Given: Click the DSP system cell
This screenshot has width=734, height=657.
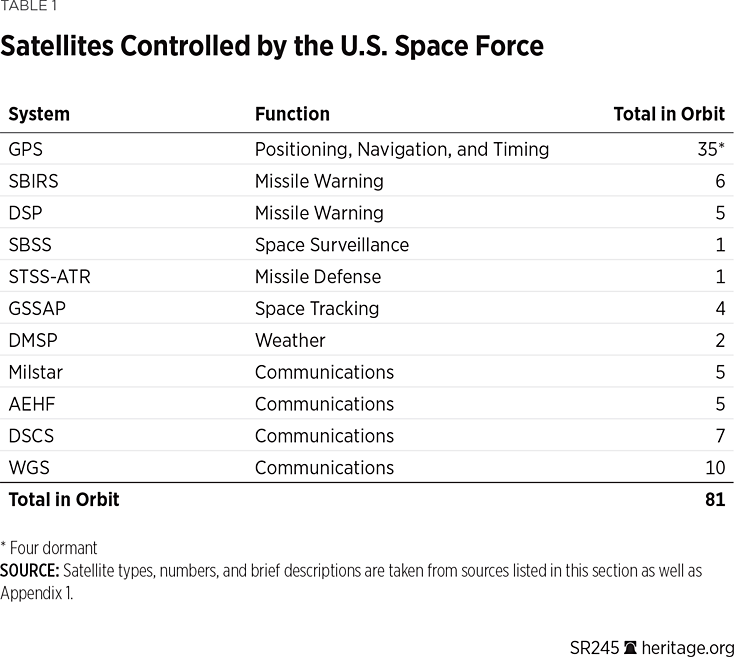Looking at the screenshot, I should [25, 213].
